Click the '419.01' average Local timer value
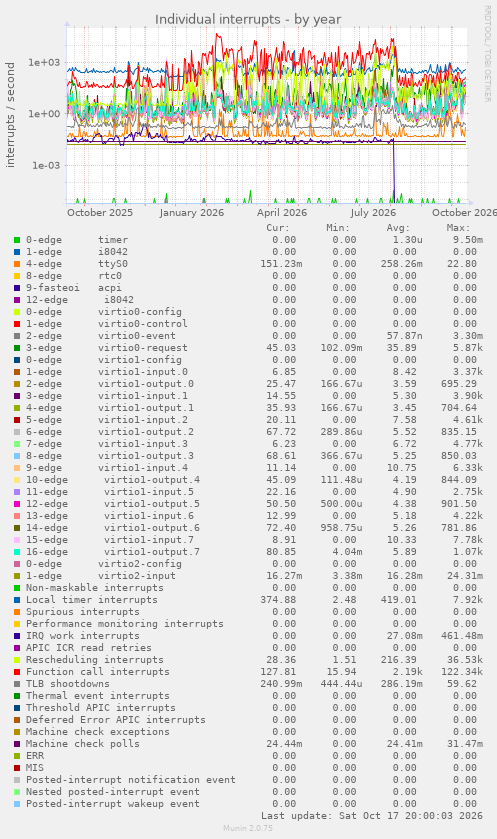 point(399,600)
